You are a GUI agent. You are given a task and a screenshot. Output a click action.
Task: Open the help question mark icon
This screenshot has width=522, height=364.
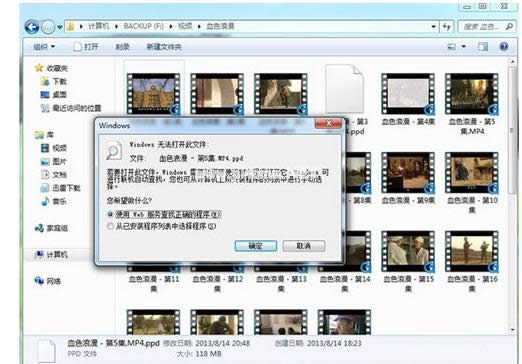coord(504,46)
